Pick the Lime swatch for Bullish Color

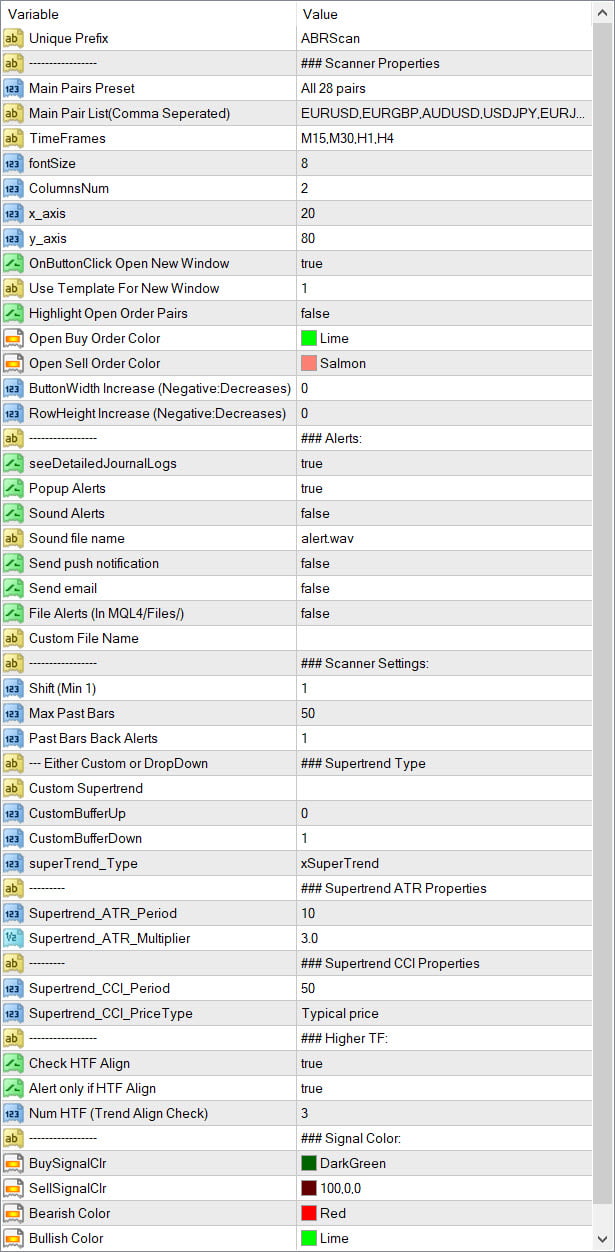(308, 1238)
